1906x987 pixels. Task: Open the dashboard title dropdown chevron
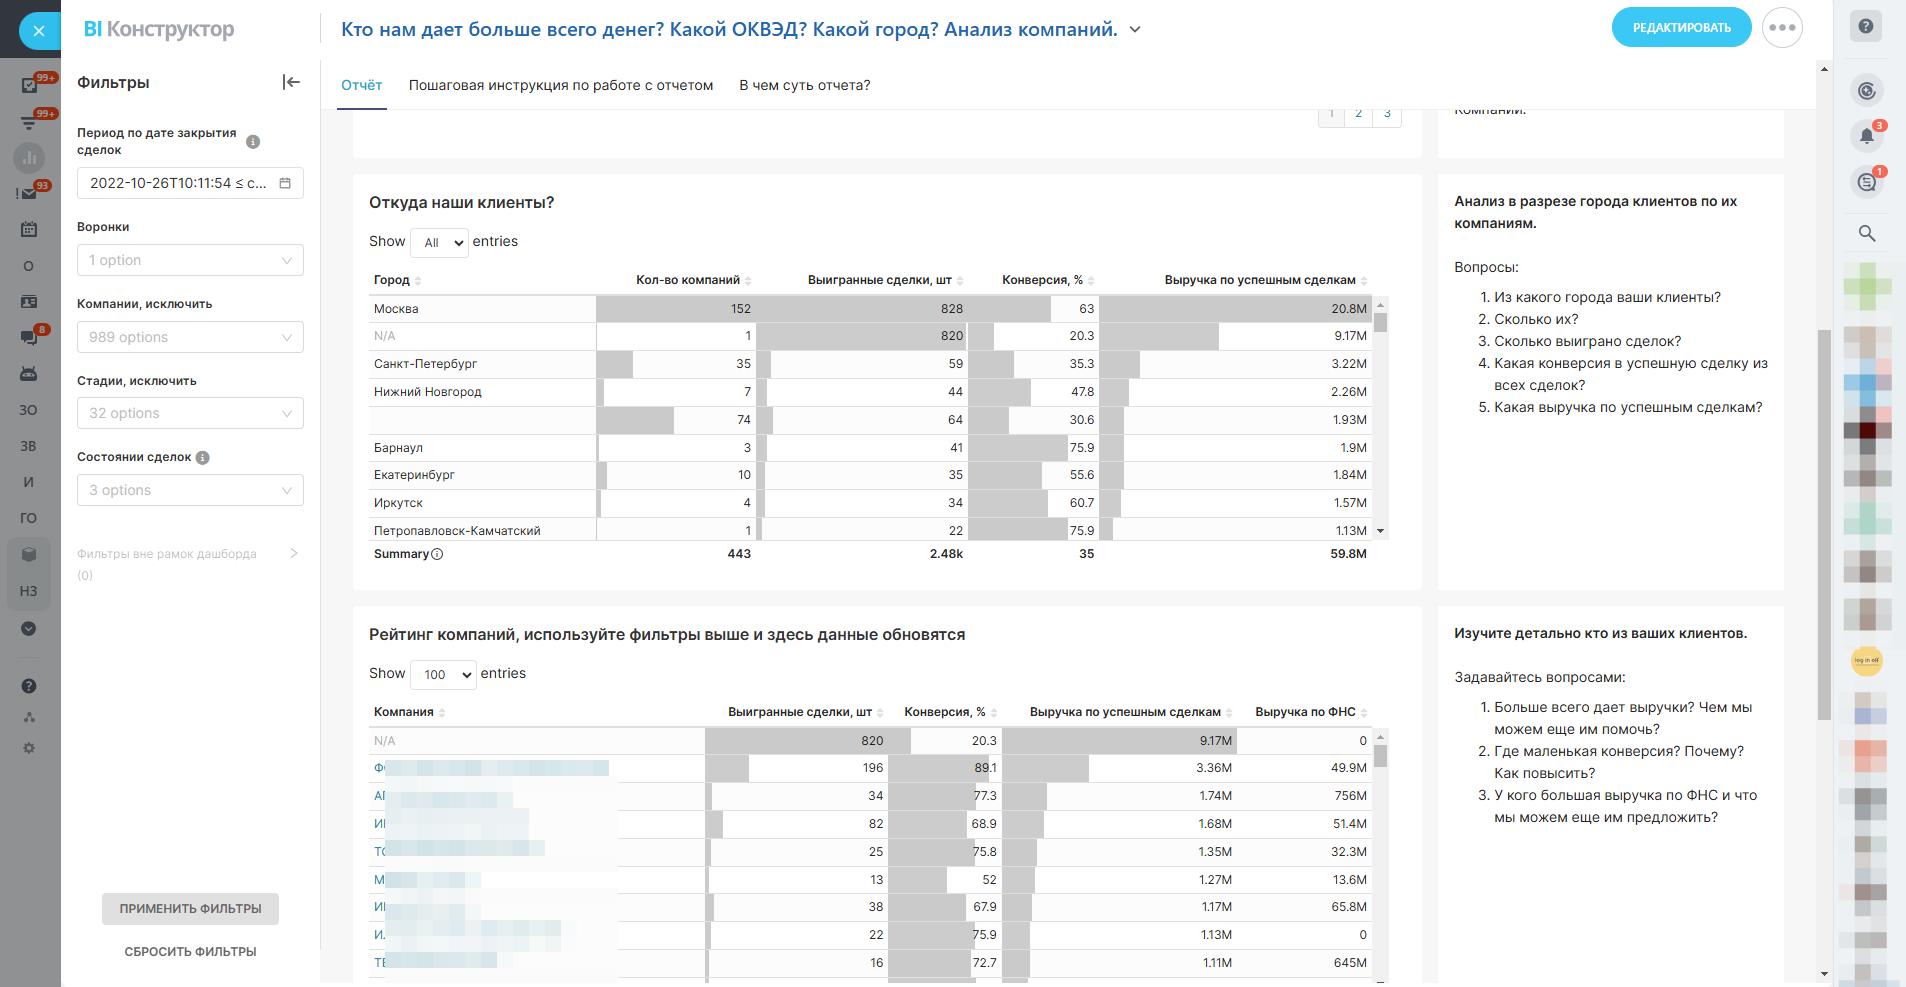pyautogui.click(x=1135, y=30)
